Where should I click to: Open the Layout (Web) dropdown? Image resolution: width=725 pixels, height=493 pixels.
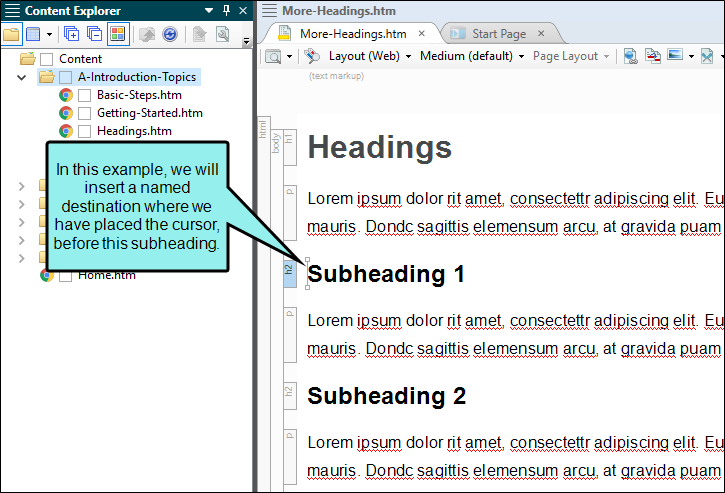pyautogui.click(x=369, y=56)
